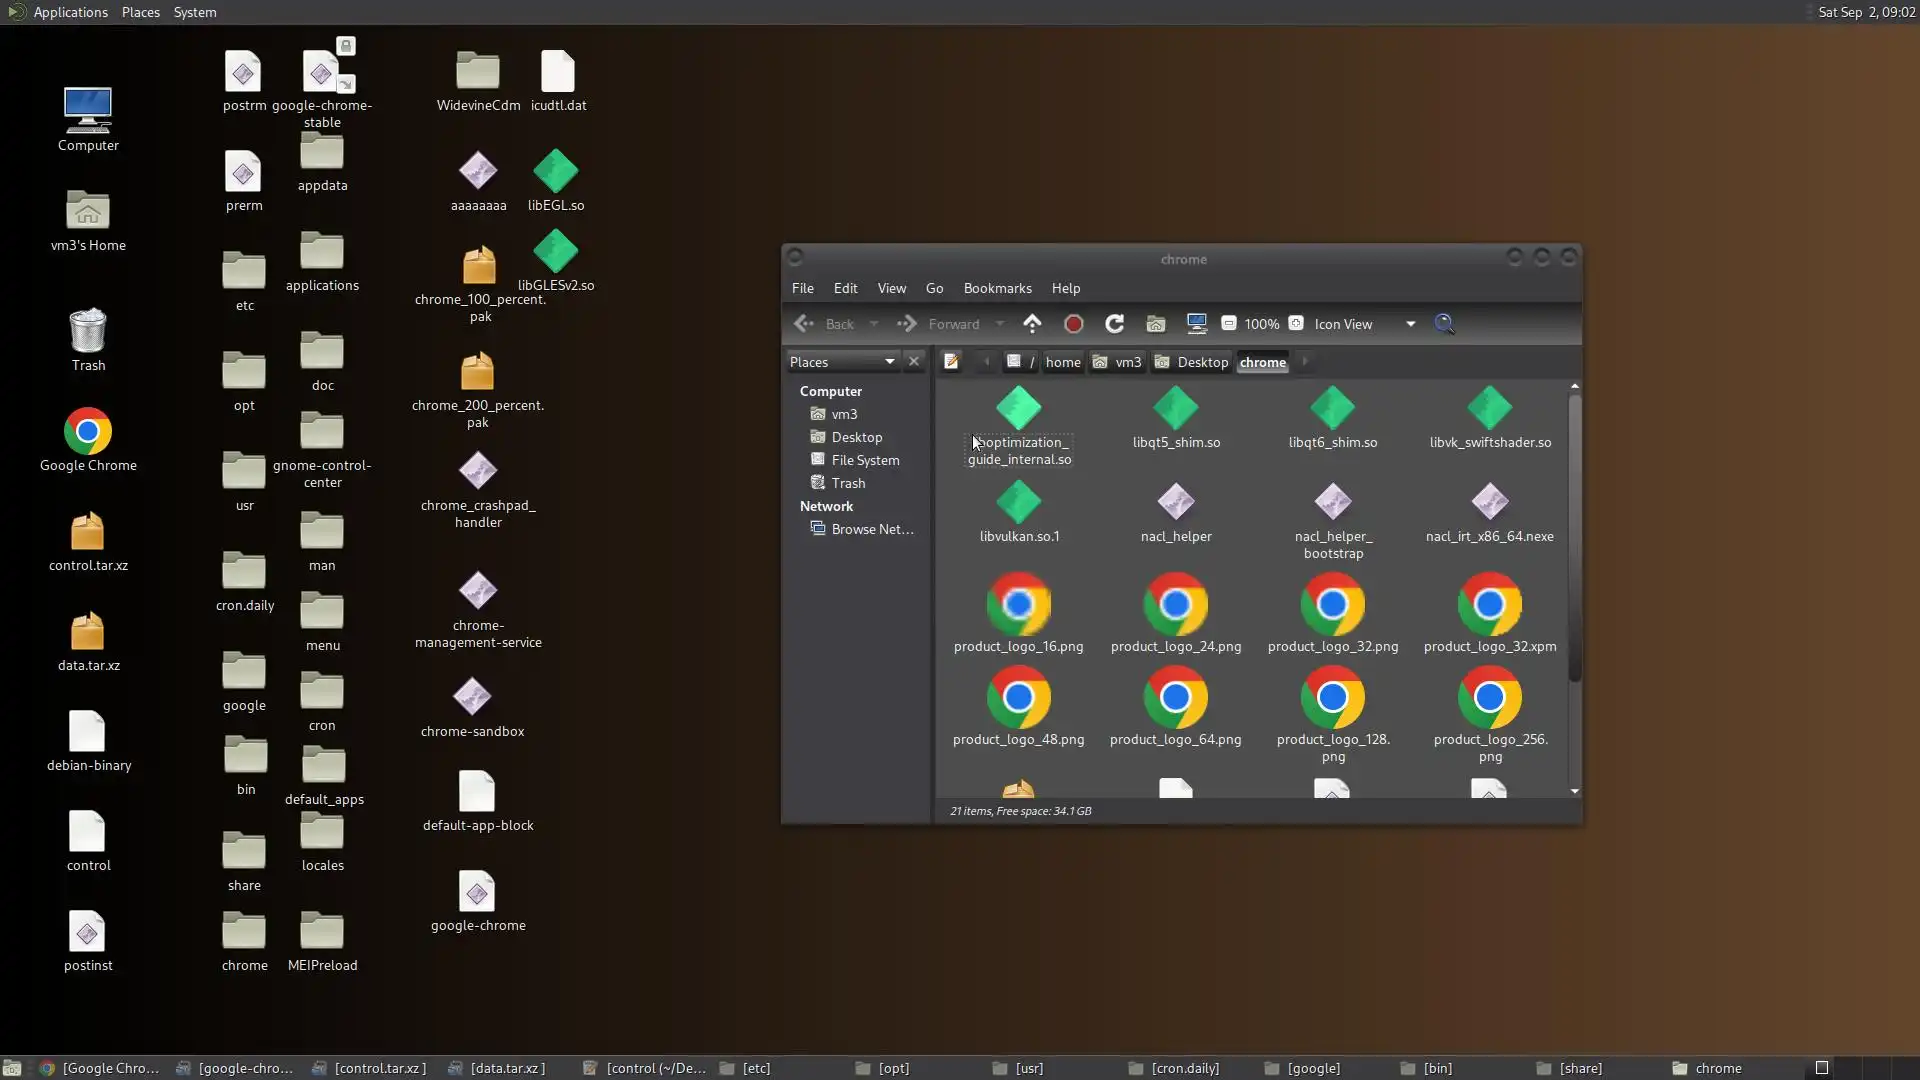The width and height of the screenshot is (1920, 1080).
Task: Reload the current folder view
Action: [x=1114, y=323]
